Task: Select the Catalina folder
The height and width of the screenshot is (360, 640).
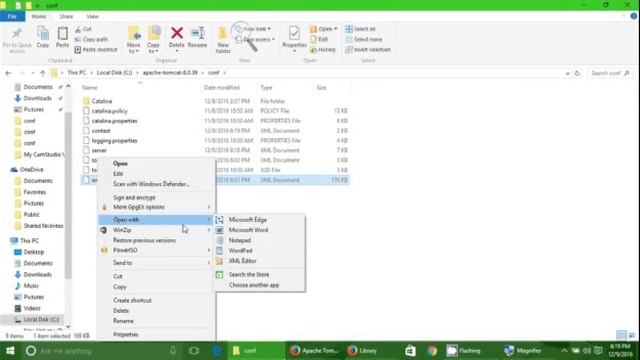Action: click(x=102, y=101)
